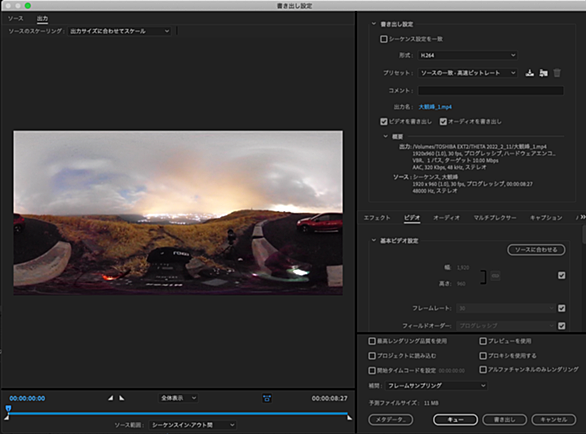Image resolution: width=586 pixels, height=434 pixels.
Task: Click the delete preset trash icon
Action: coord(557,73)
